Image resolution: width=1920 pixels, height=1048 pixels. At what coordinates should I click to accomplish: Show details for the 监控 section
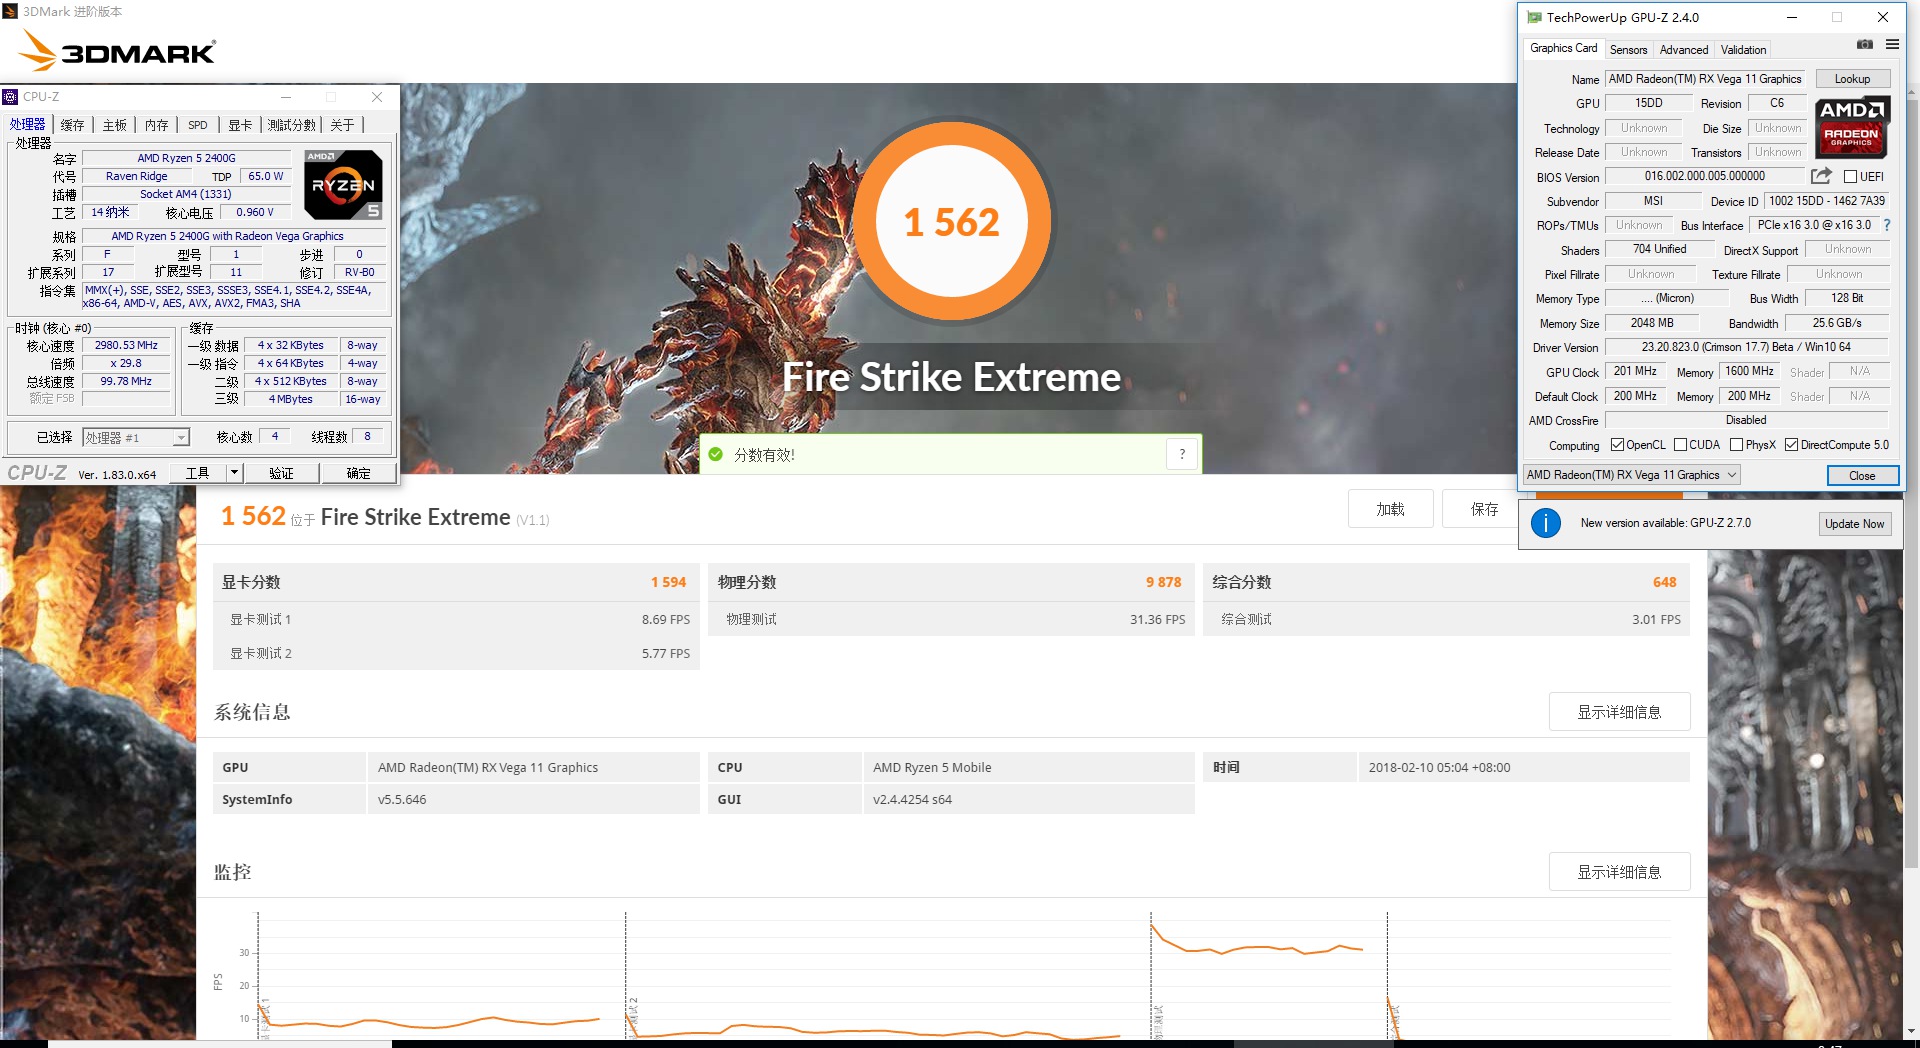tap(1619, 872)
